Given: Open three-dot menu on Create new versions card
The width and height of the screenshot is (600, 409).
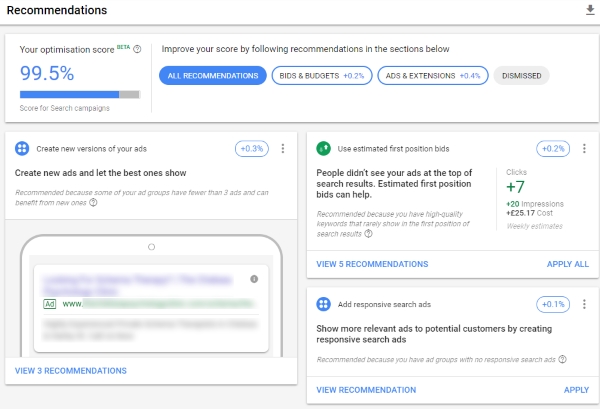Looking at the screenshot, I should 283,149.
